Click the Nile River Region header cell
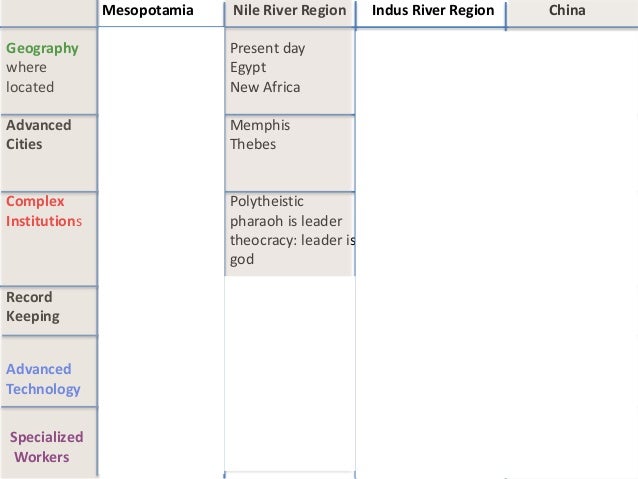Viewport: 638px width, 479px height. tap(290, 13)
